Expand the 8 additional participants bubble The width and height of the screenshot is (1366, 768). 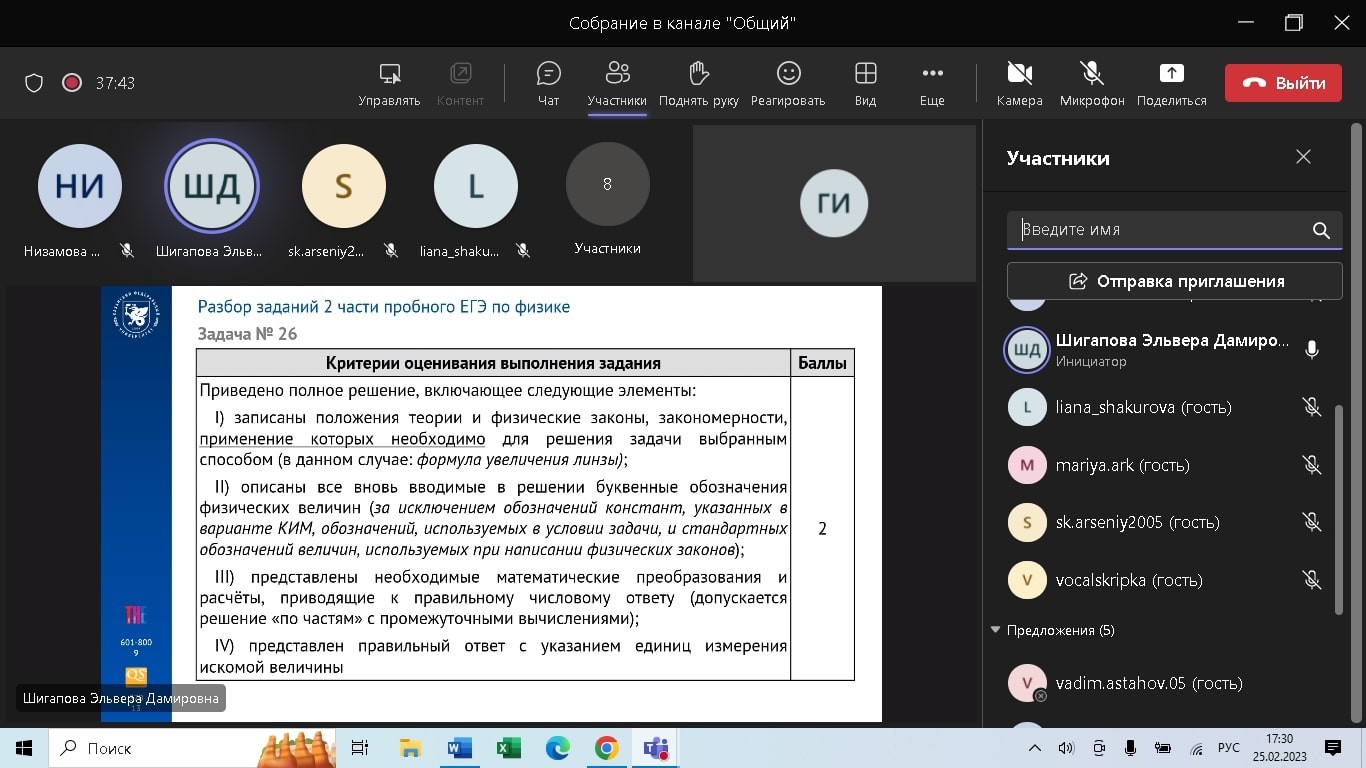pyautogui.click(x=607, y=185)
